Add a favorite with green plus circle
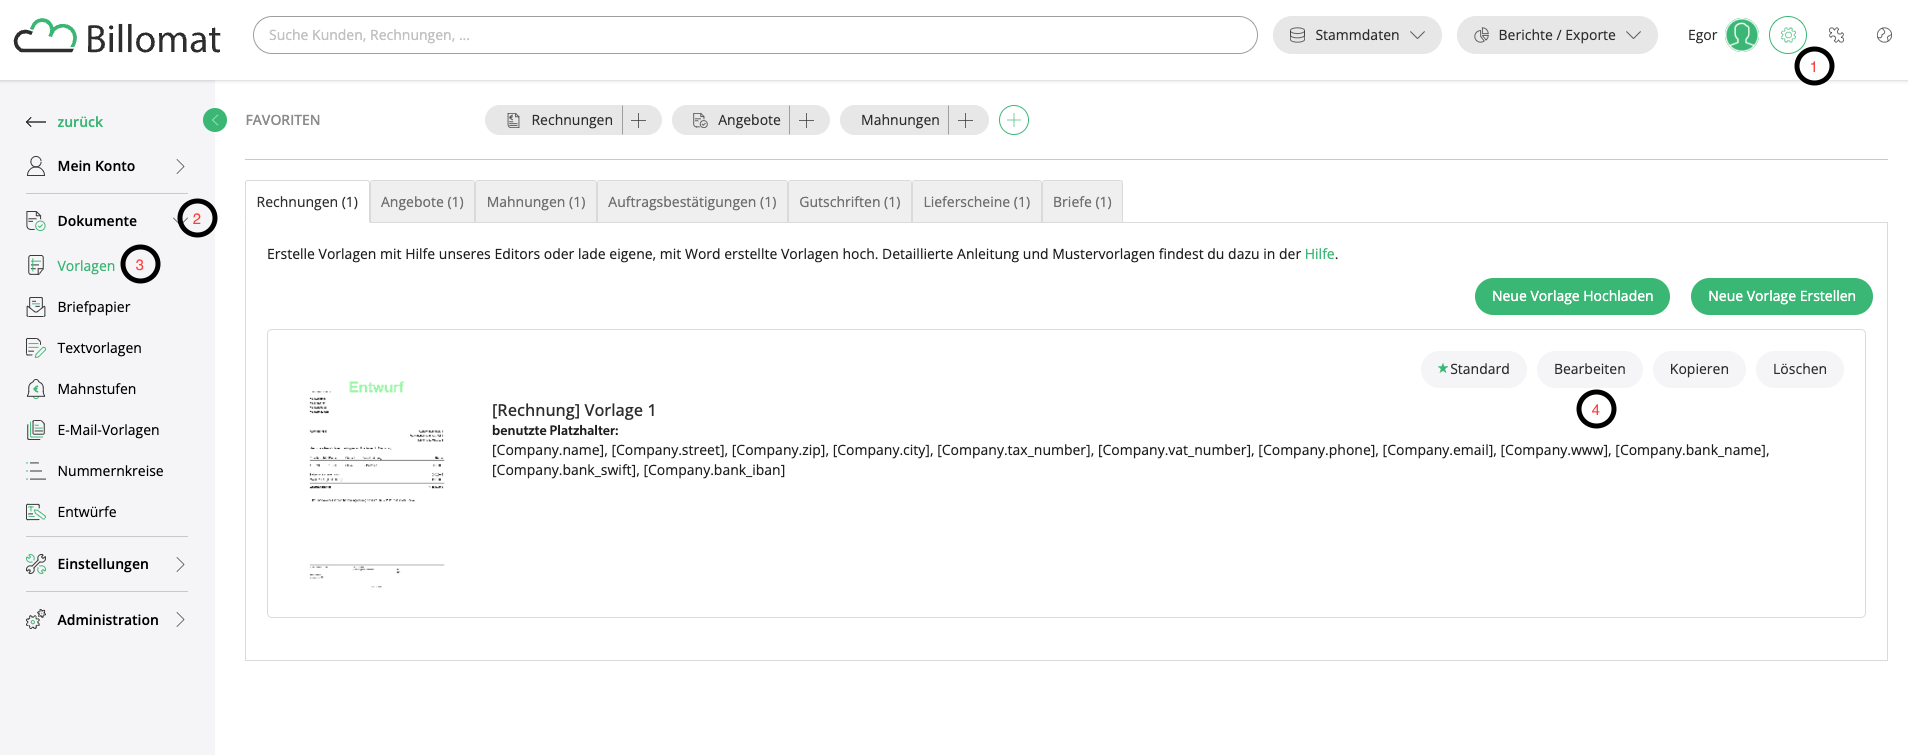Image resolution: width=1908 pixels, height=755 pixels. 1014,120
